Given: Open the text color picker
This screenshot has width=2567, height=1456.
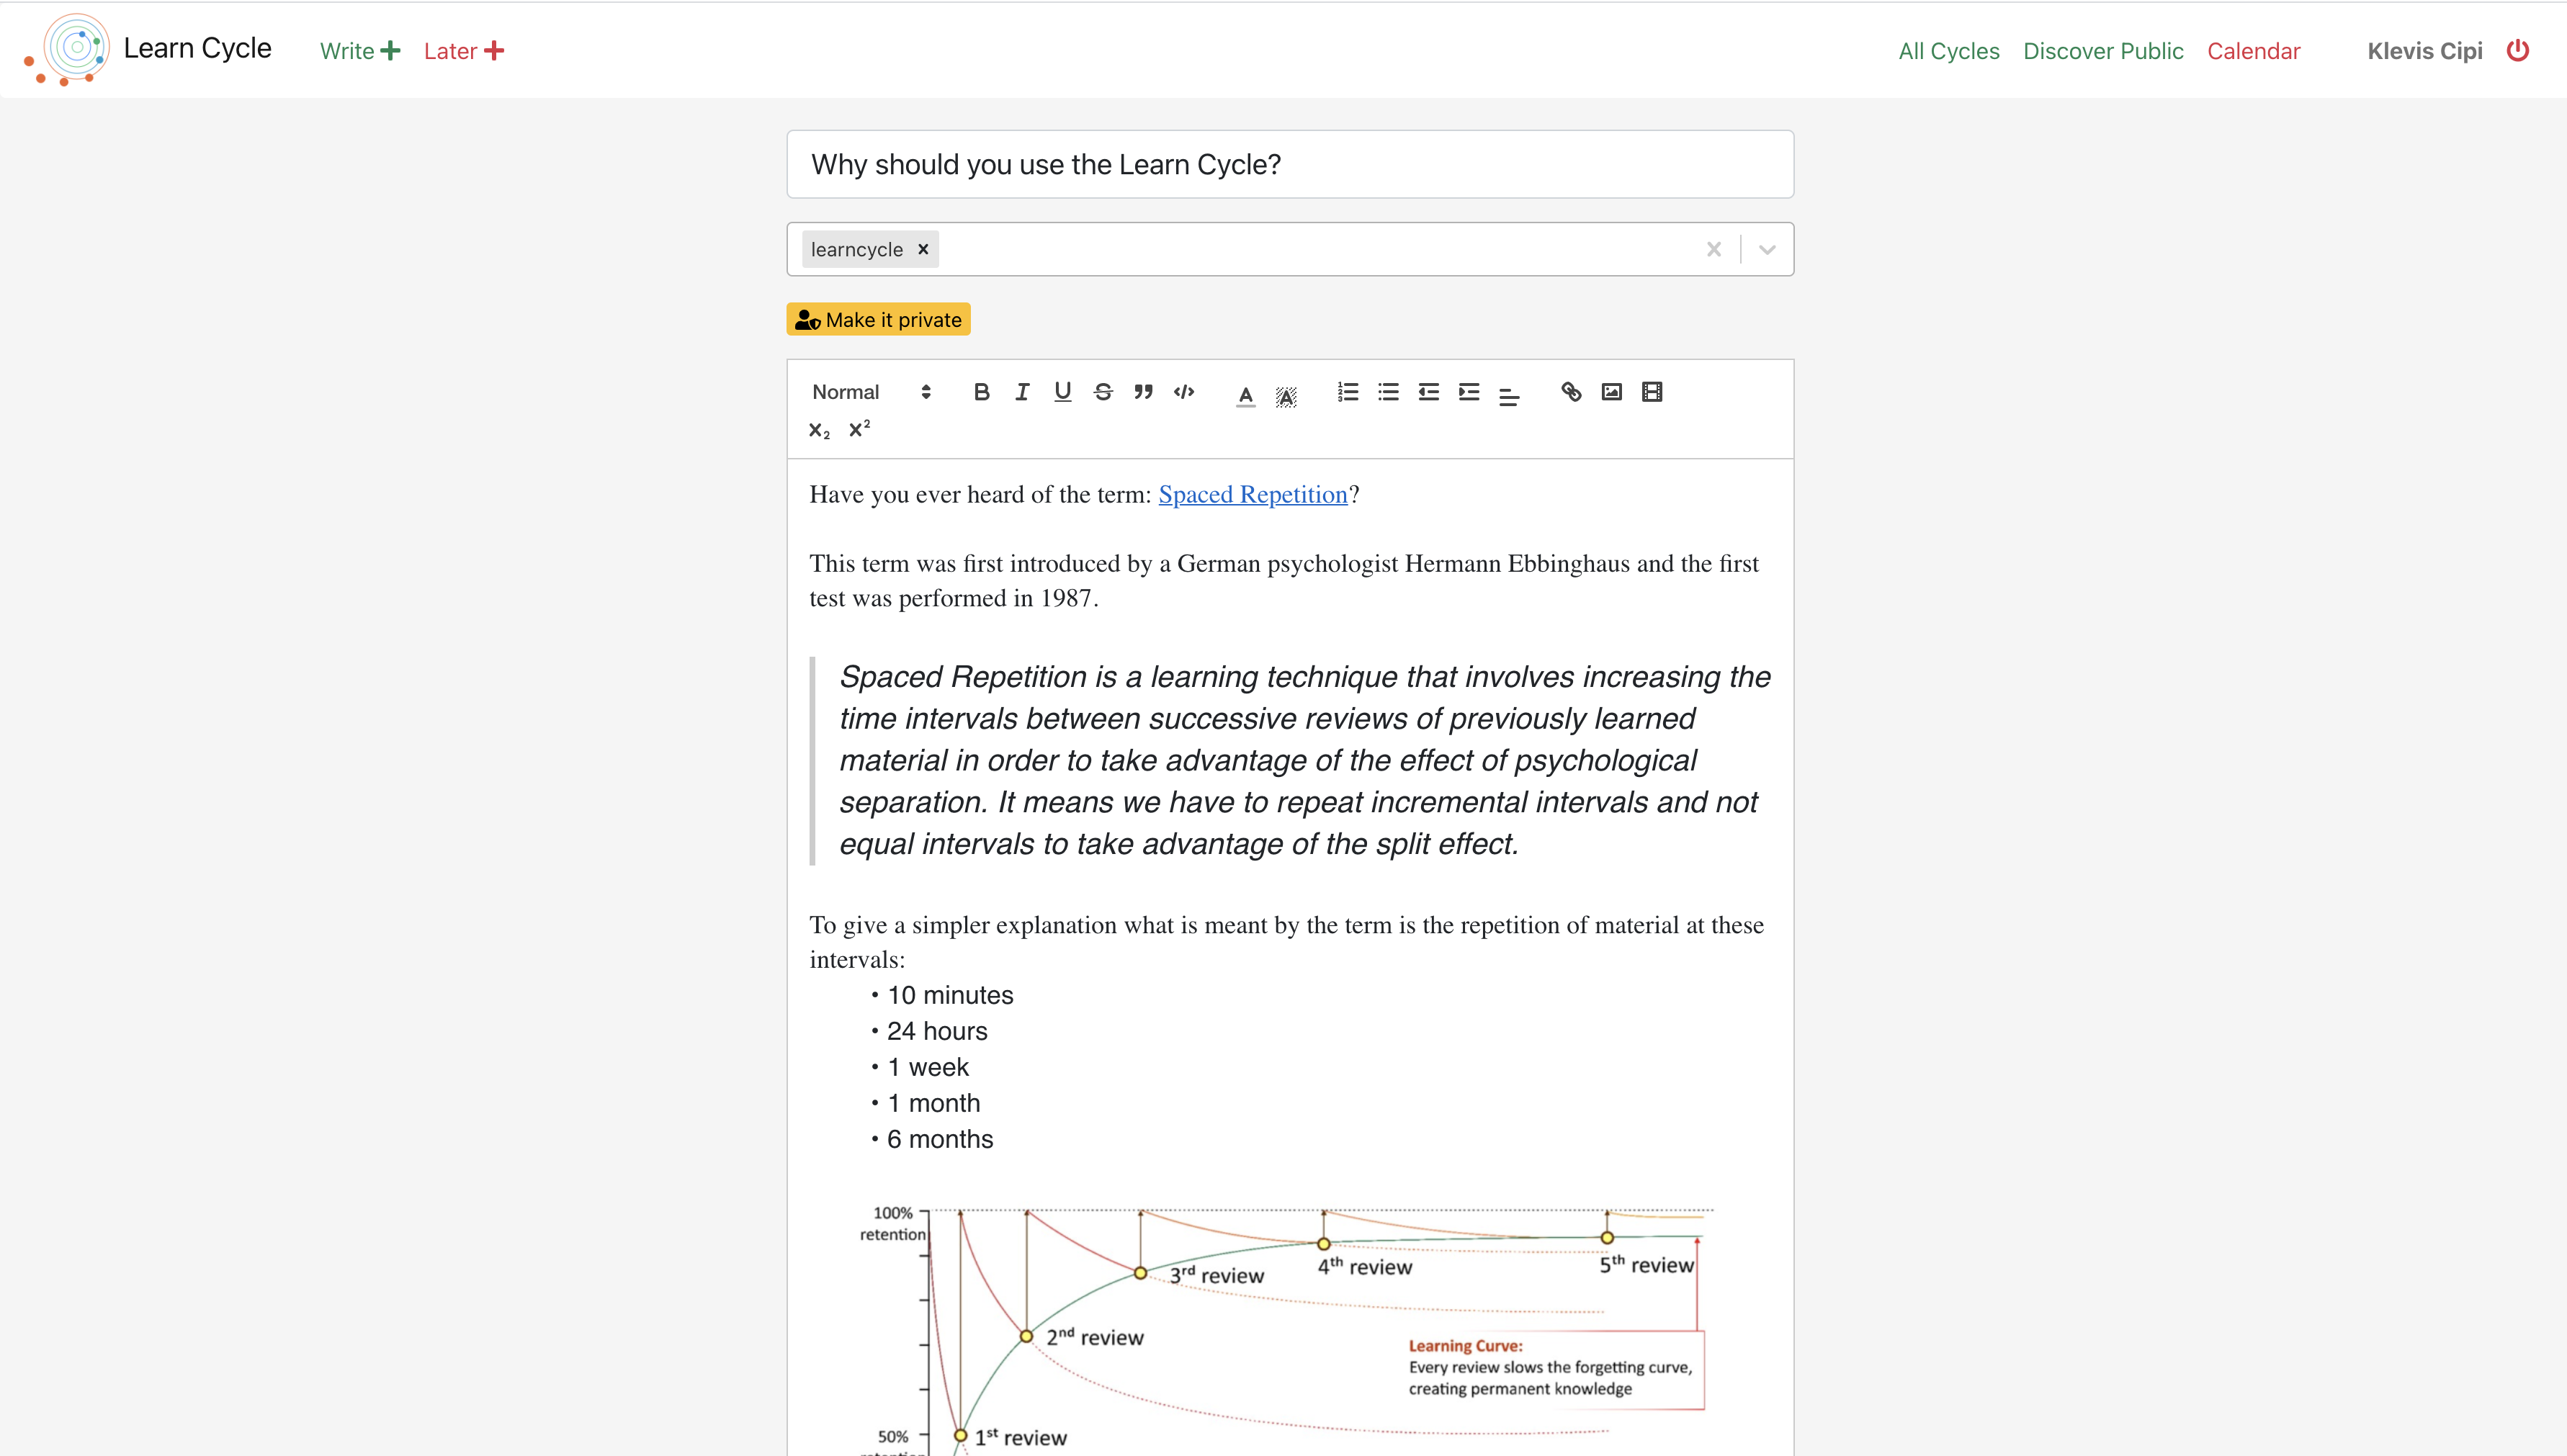Looking at the screenshot, I should coord(1245,395).
